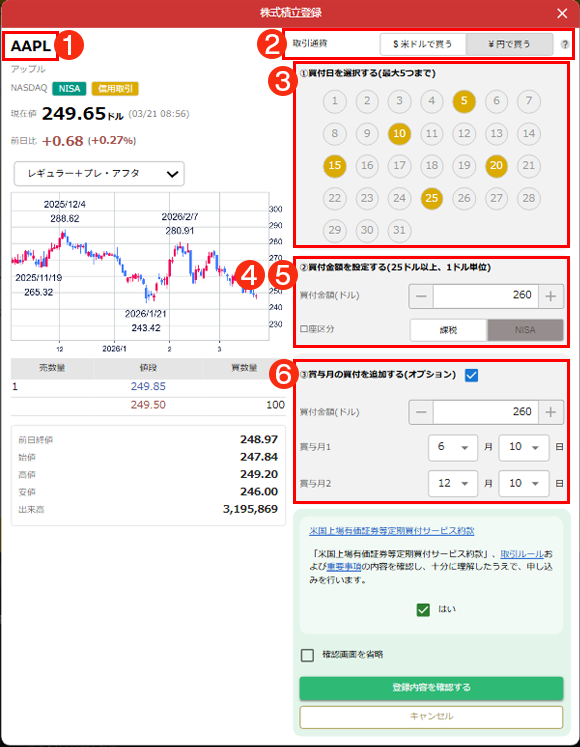Close the stock accumulation registration dialog
Viewport: 580px width, 747px height.
pyautogui.click(x=562, y=13)
